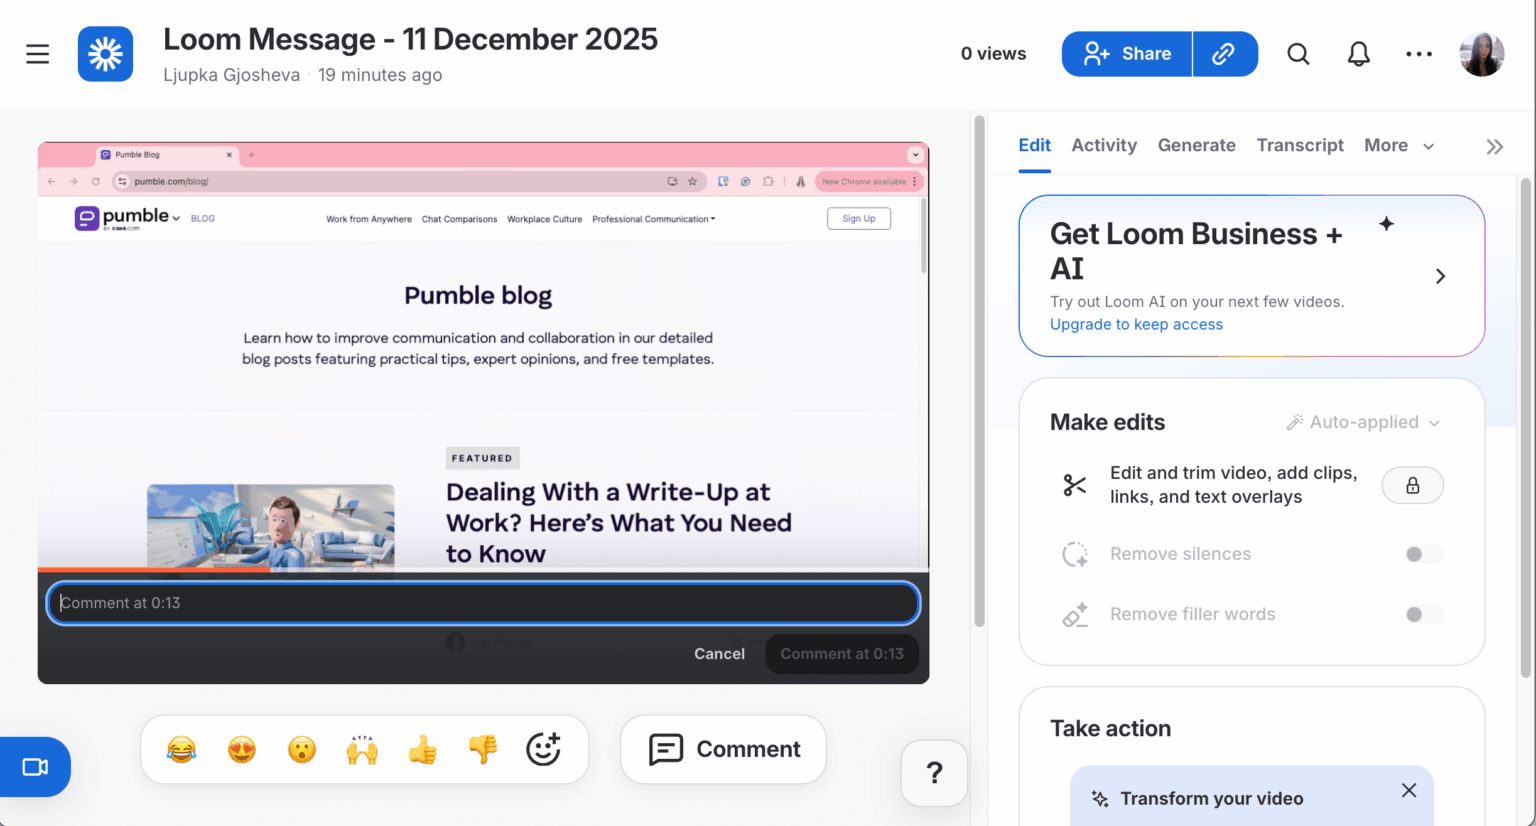
Task: Copy the video link icon beside Share
Action: (1225, 53)
